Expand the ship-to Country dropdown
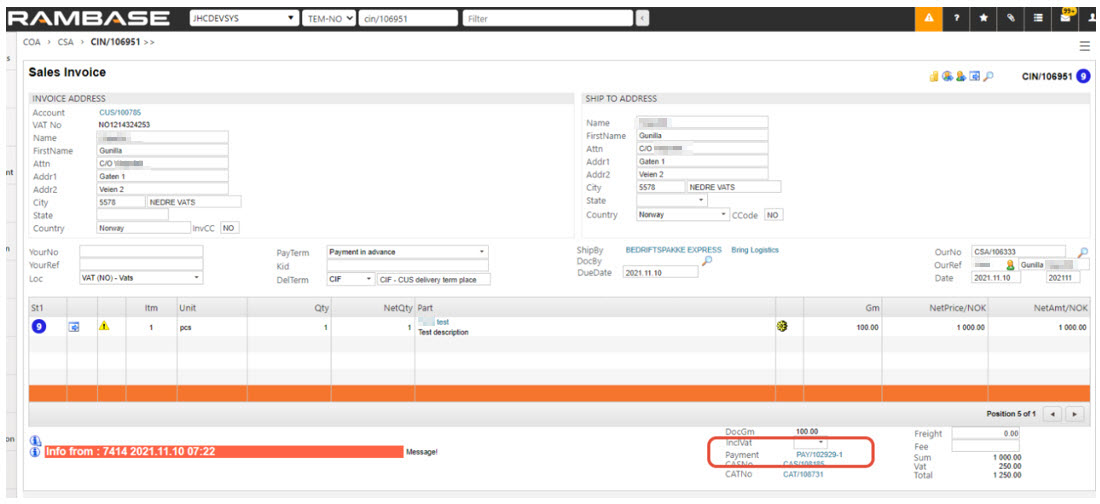The width and height of the screenshot is (1100, 504). [x=723, y=214]
